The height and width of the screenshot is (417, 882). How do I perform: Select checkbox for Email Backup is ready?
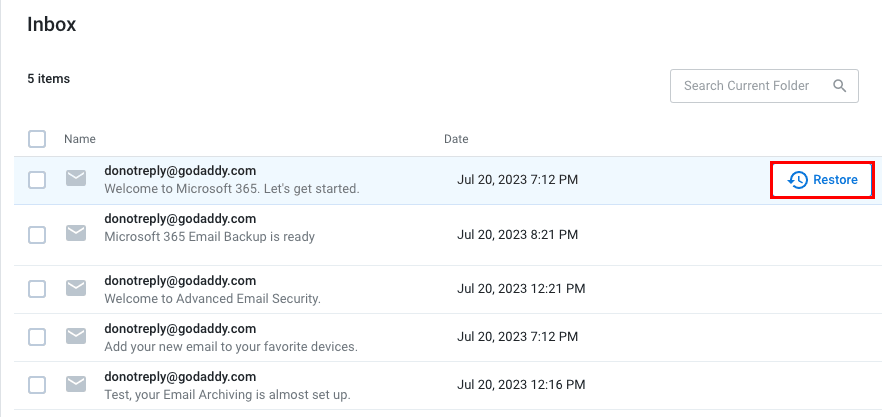click(37, 235)
